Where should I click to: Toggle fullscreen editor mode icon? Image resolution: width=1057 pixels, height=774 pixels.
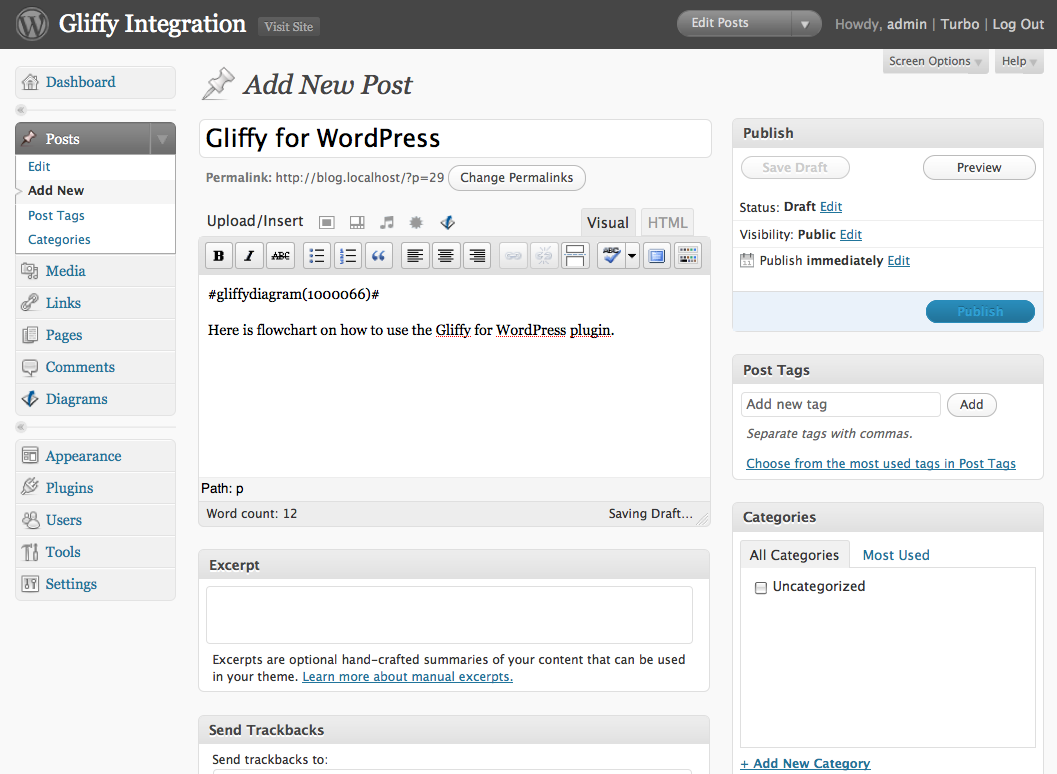657,256
